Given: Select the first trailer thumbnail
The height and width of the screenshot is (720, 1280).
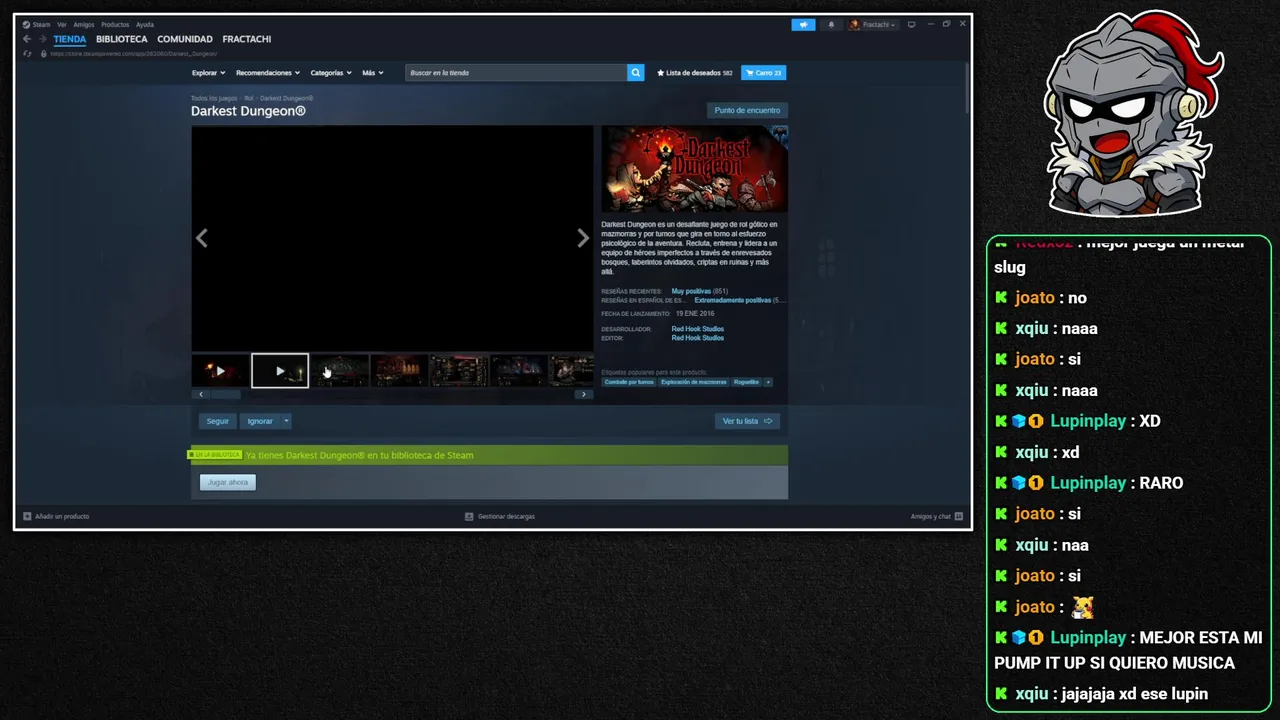Looking at the screenshot, I should click(x=220, y=371).
